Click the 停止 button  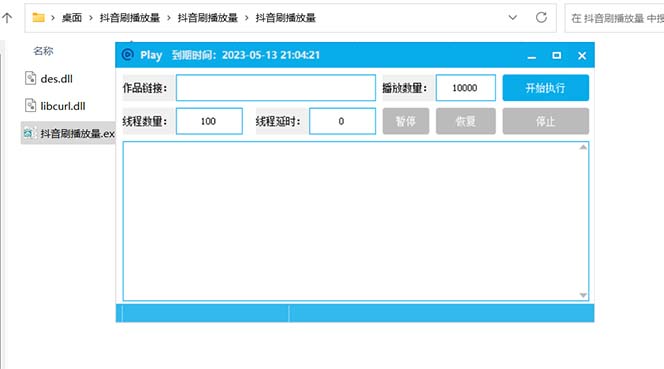click(545, 121)
